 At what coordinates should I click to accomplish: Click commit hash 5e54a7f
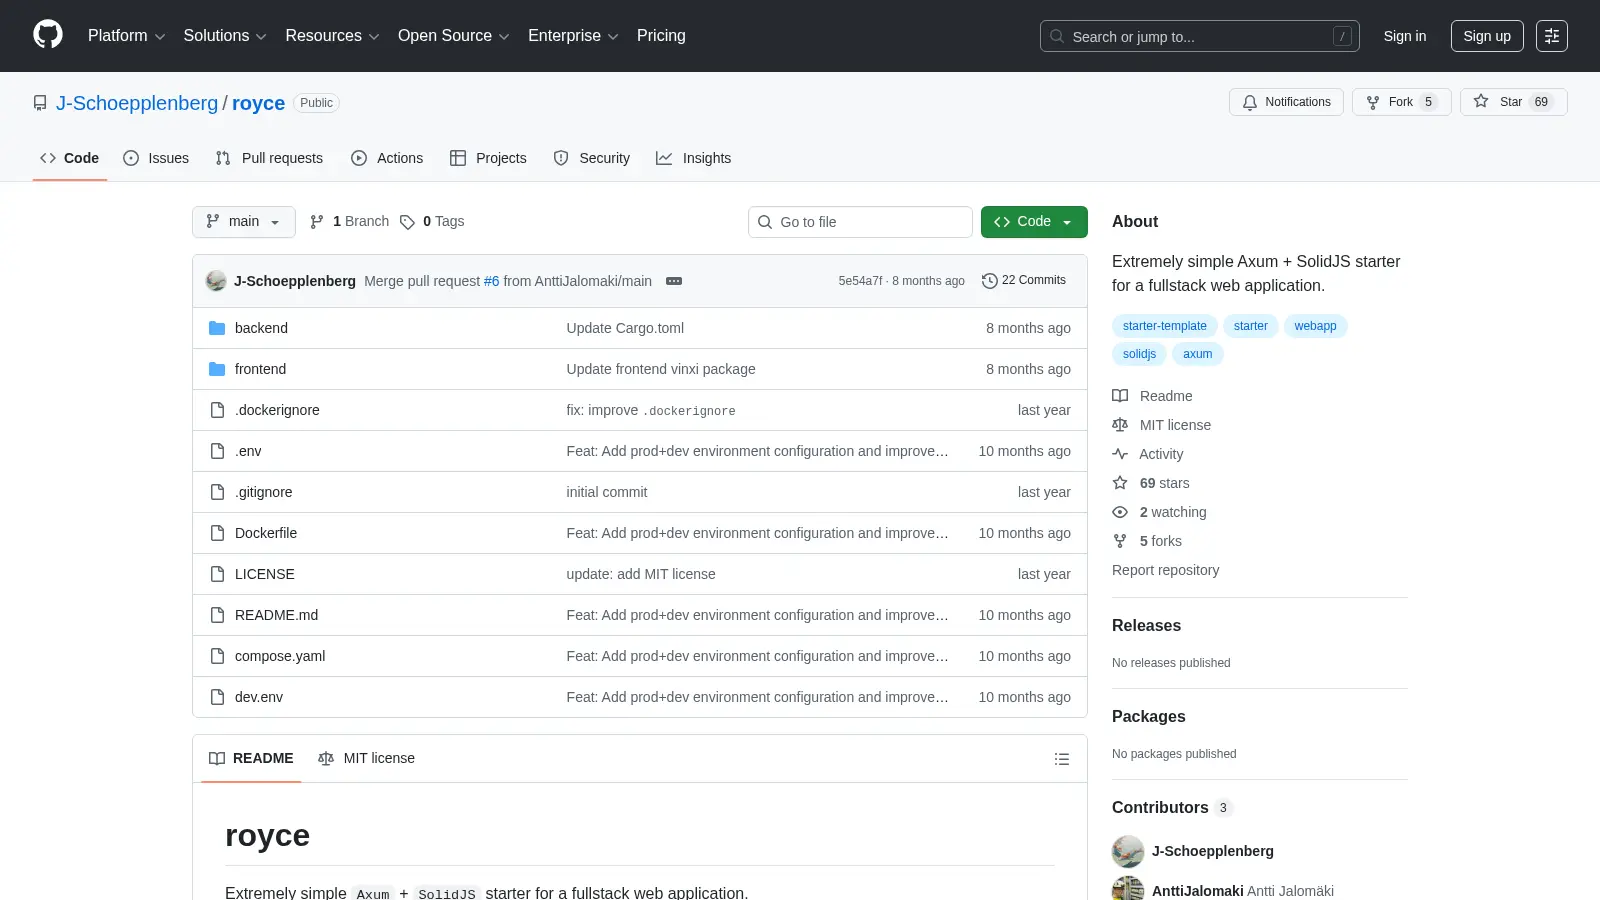pyautogui.click(x=860, y=281)
